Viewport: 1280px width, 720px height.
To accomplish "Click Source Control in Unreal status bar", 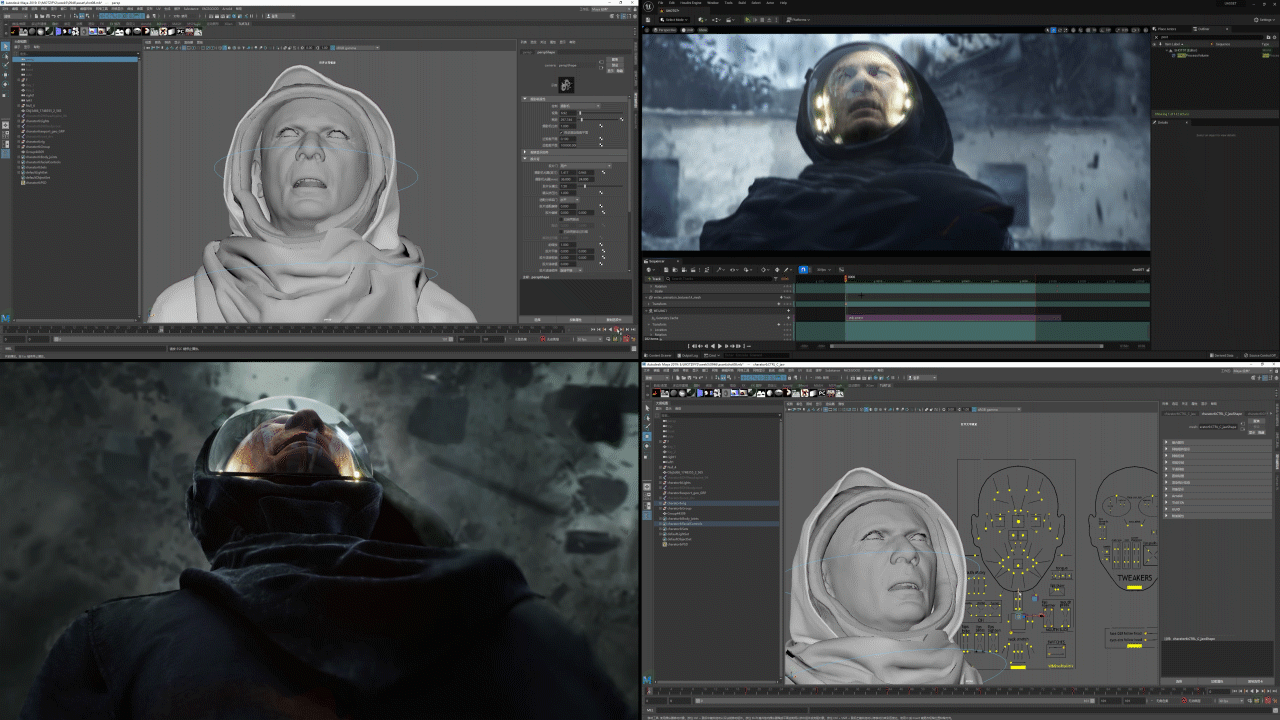I will (x=1260, y=355).
